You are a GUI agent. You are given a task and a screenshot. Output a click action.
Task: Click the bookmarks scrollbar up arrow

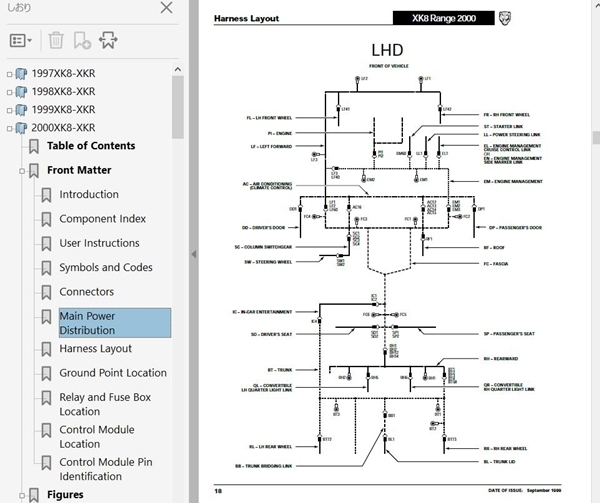(x=178, y=69)
